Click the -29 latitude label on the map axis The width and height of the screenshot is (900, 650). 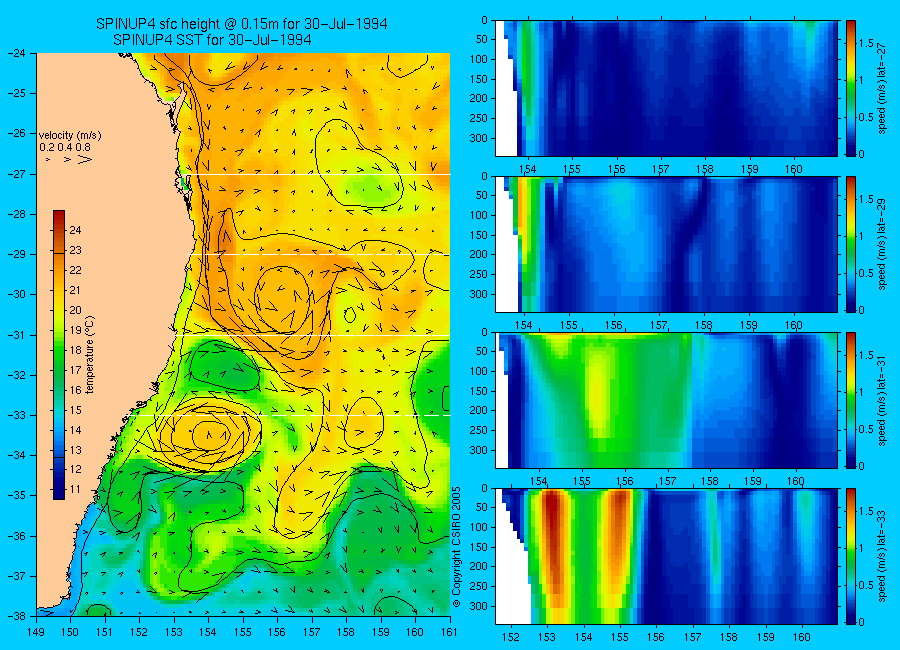17,254
